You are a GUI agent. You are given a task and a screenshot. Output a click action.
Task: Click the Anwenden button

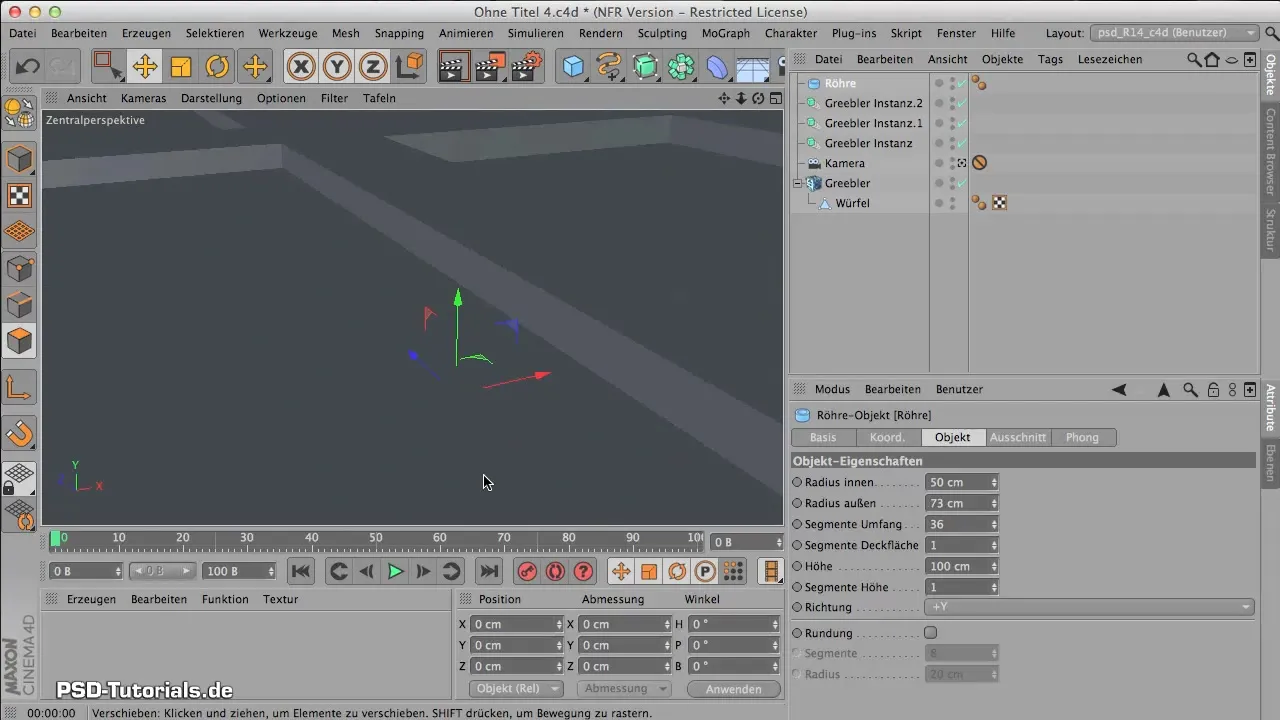[734, 689]
